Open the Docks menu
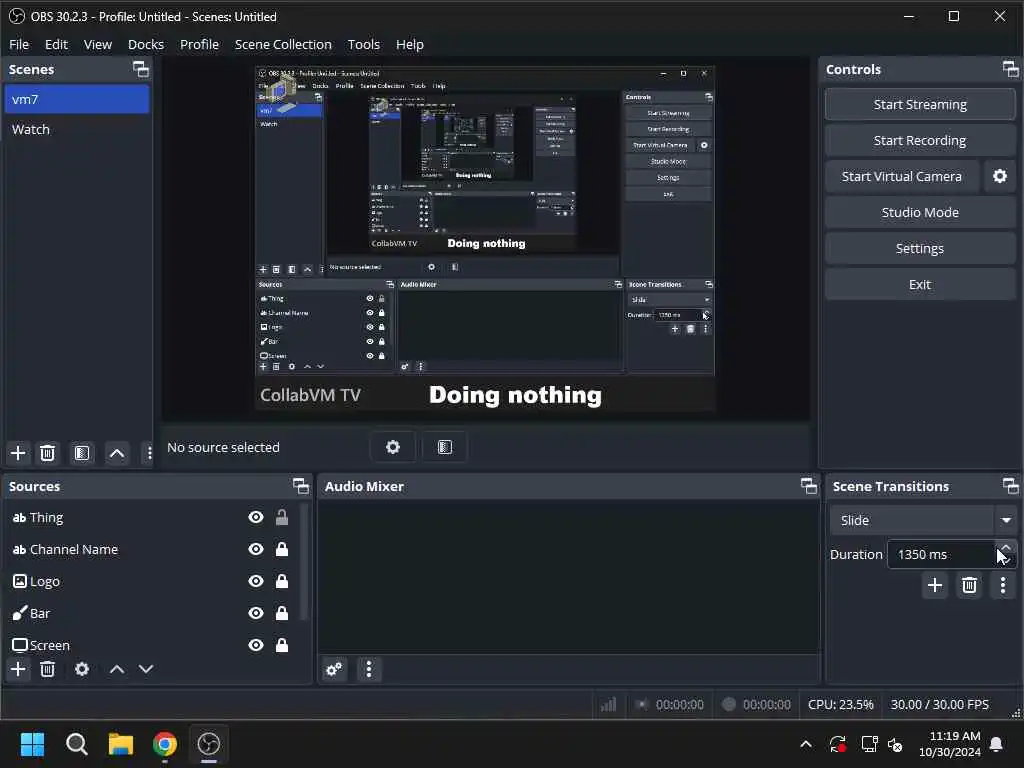 click(x=146, y=44)
